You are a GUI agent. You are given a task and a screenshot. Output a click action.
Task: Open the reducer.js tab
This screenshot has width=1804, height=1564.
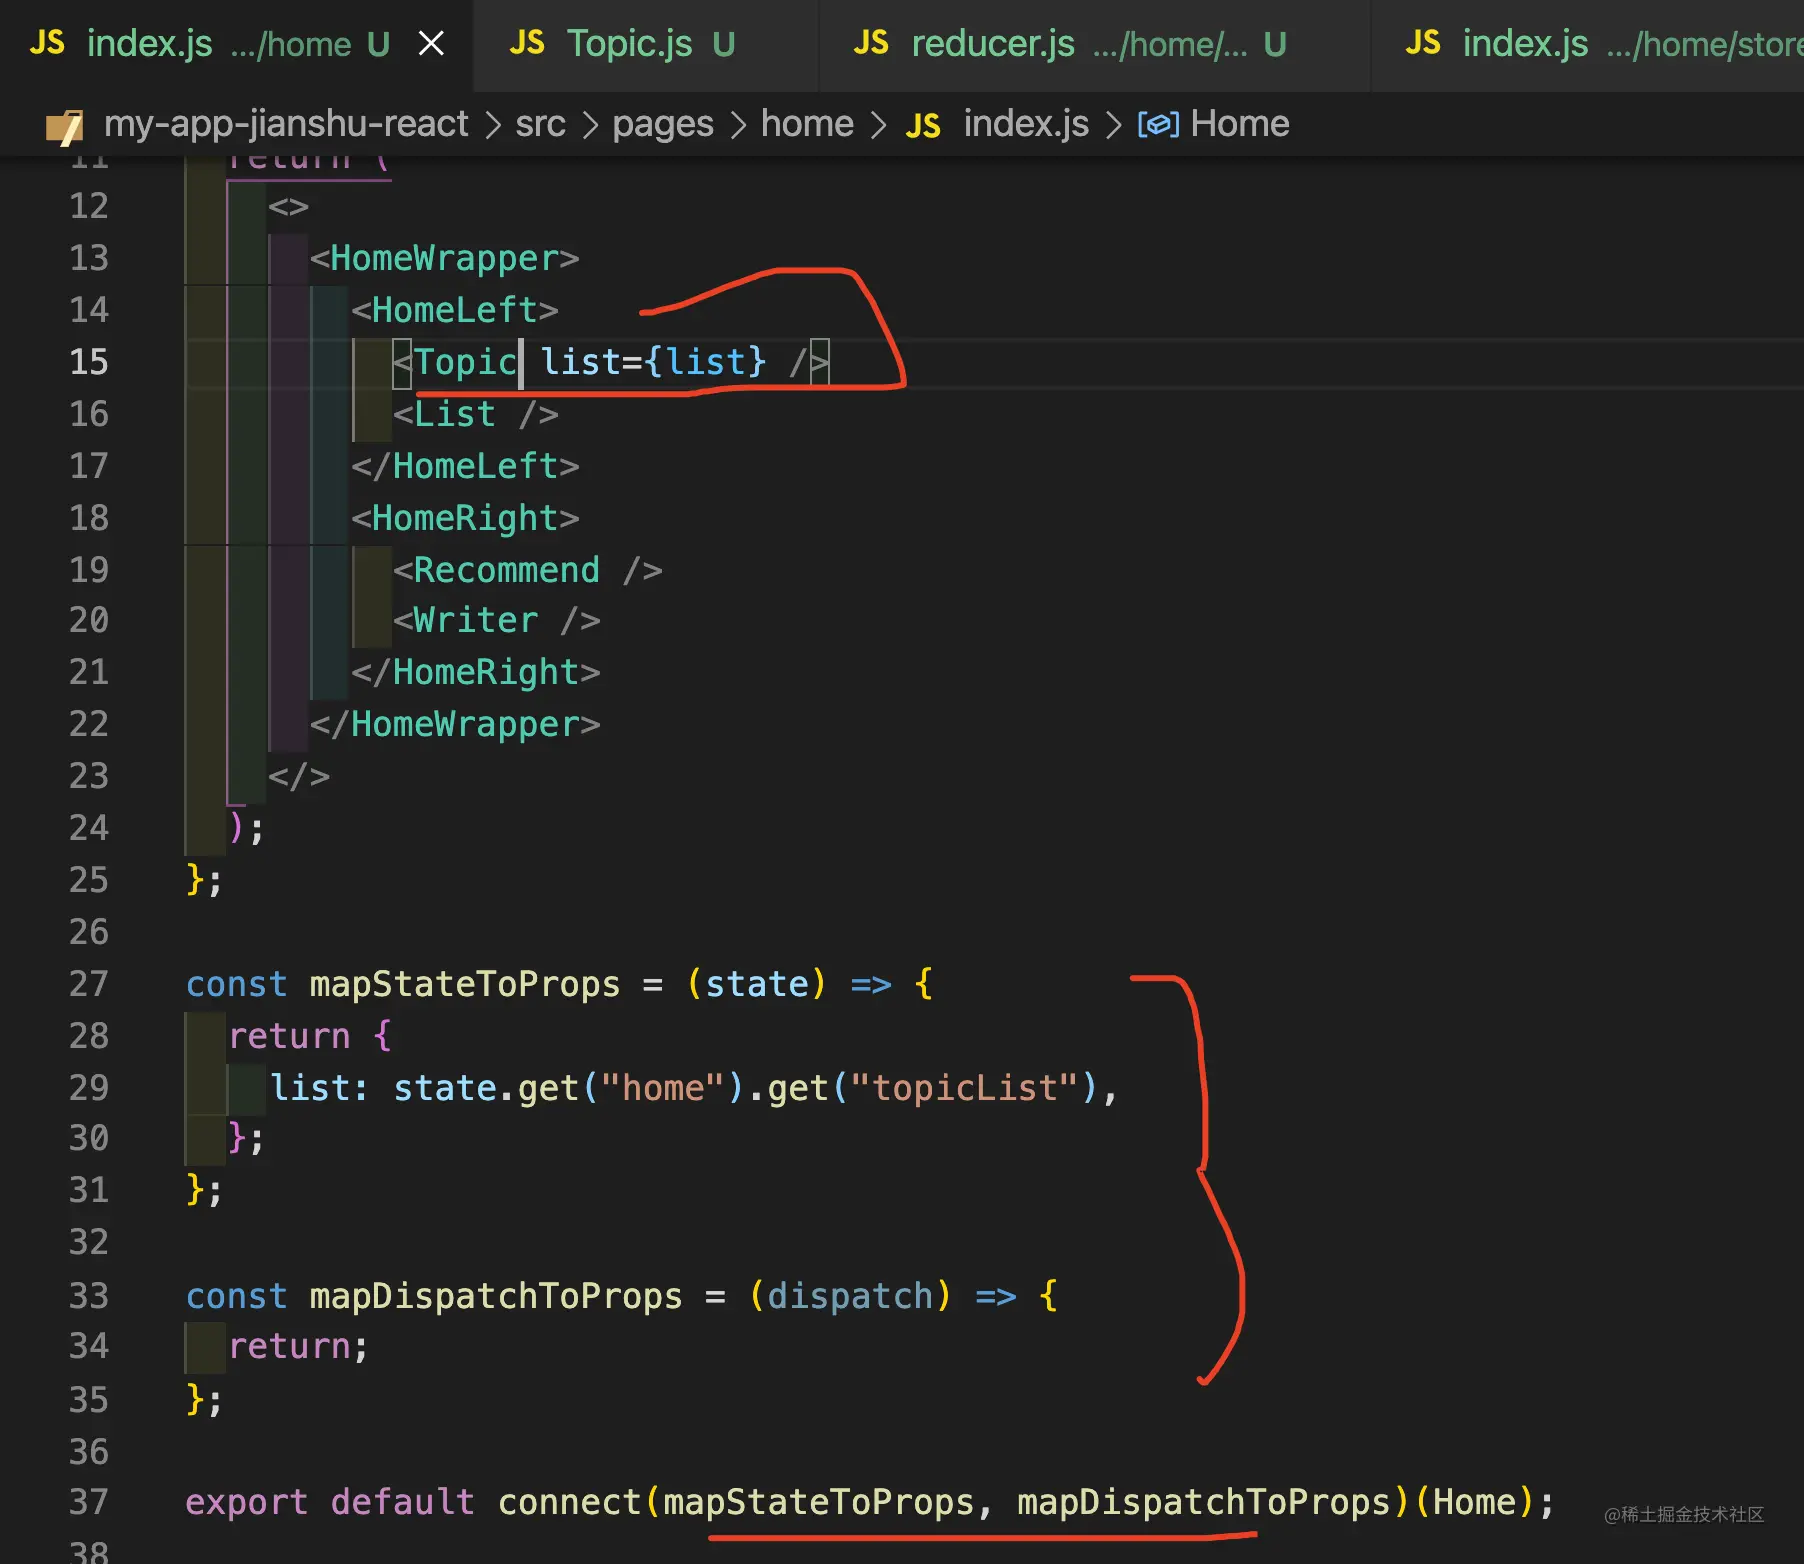click(x=1094, y=45)
